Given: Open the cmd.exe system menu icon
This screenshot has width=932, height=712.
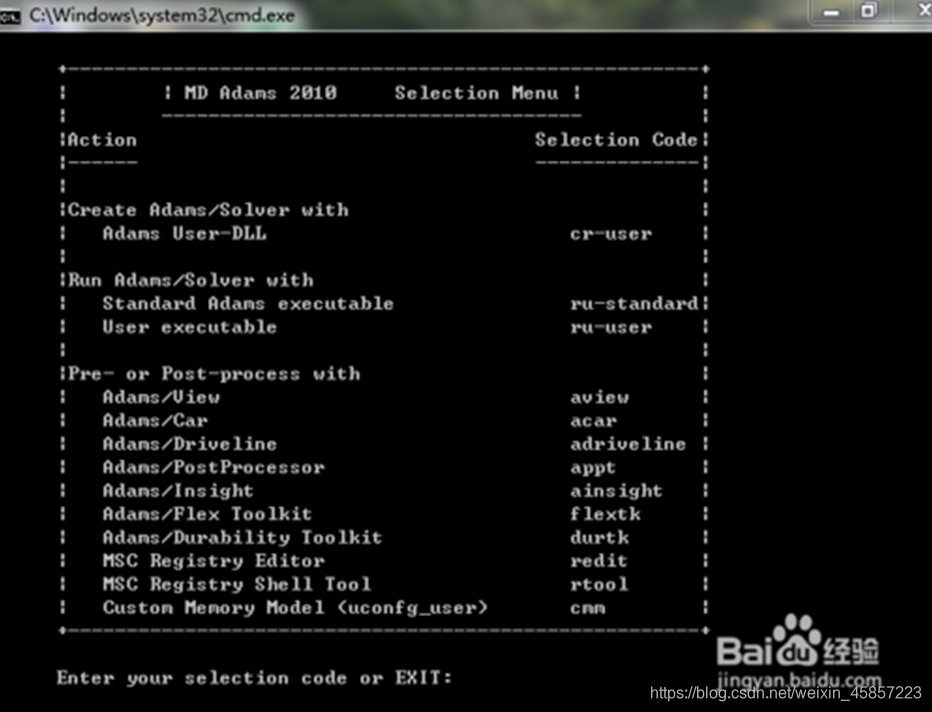Looking at the screenshot, I should pyautogui.click(x=10, y=16).
